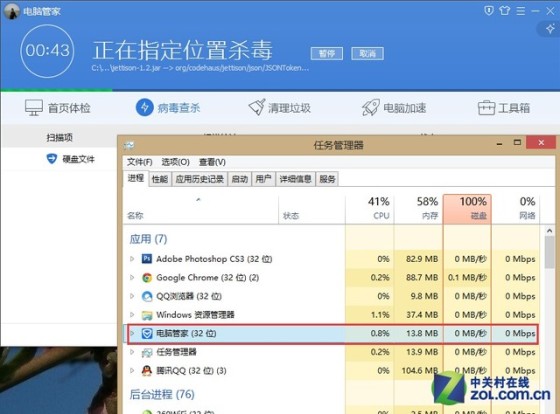Viewport: 560px width, 414px height.
Task: Cancel the virus scan with 取消 button
Action: (368, 54)
